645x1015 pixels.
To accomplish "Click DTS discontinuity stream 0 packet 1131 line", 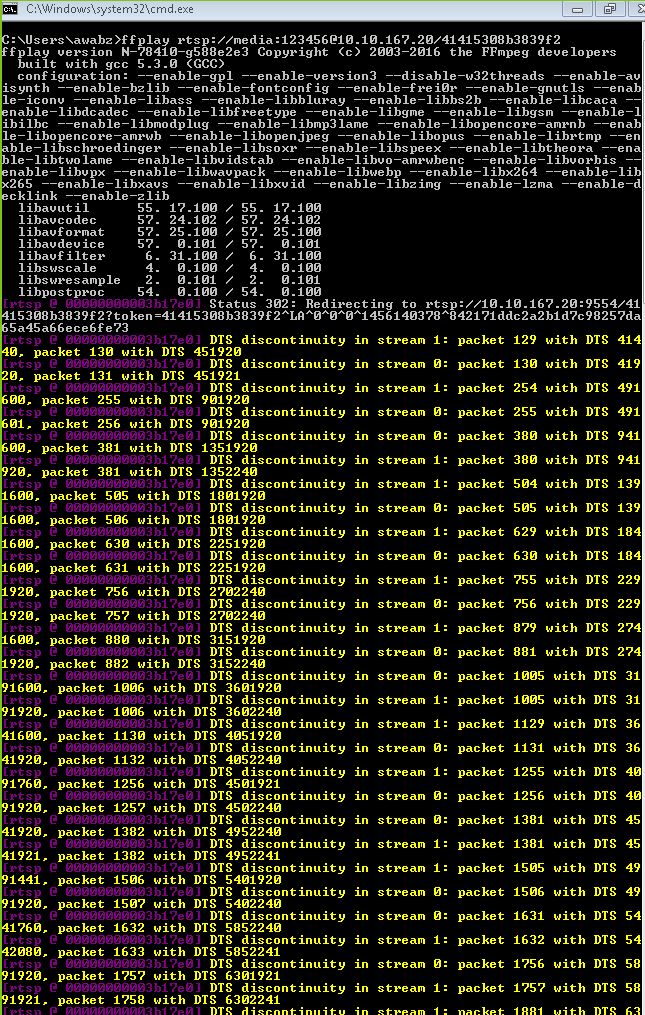I will click(x=321, y=748).
